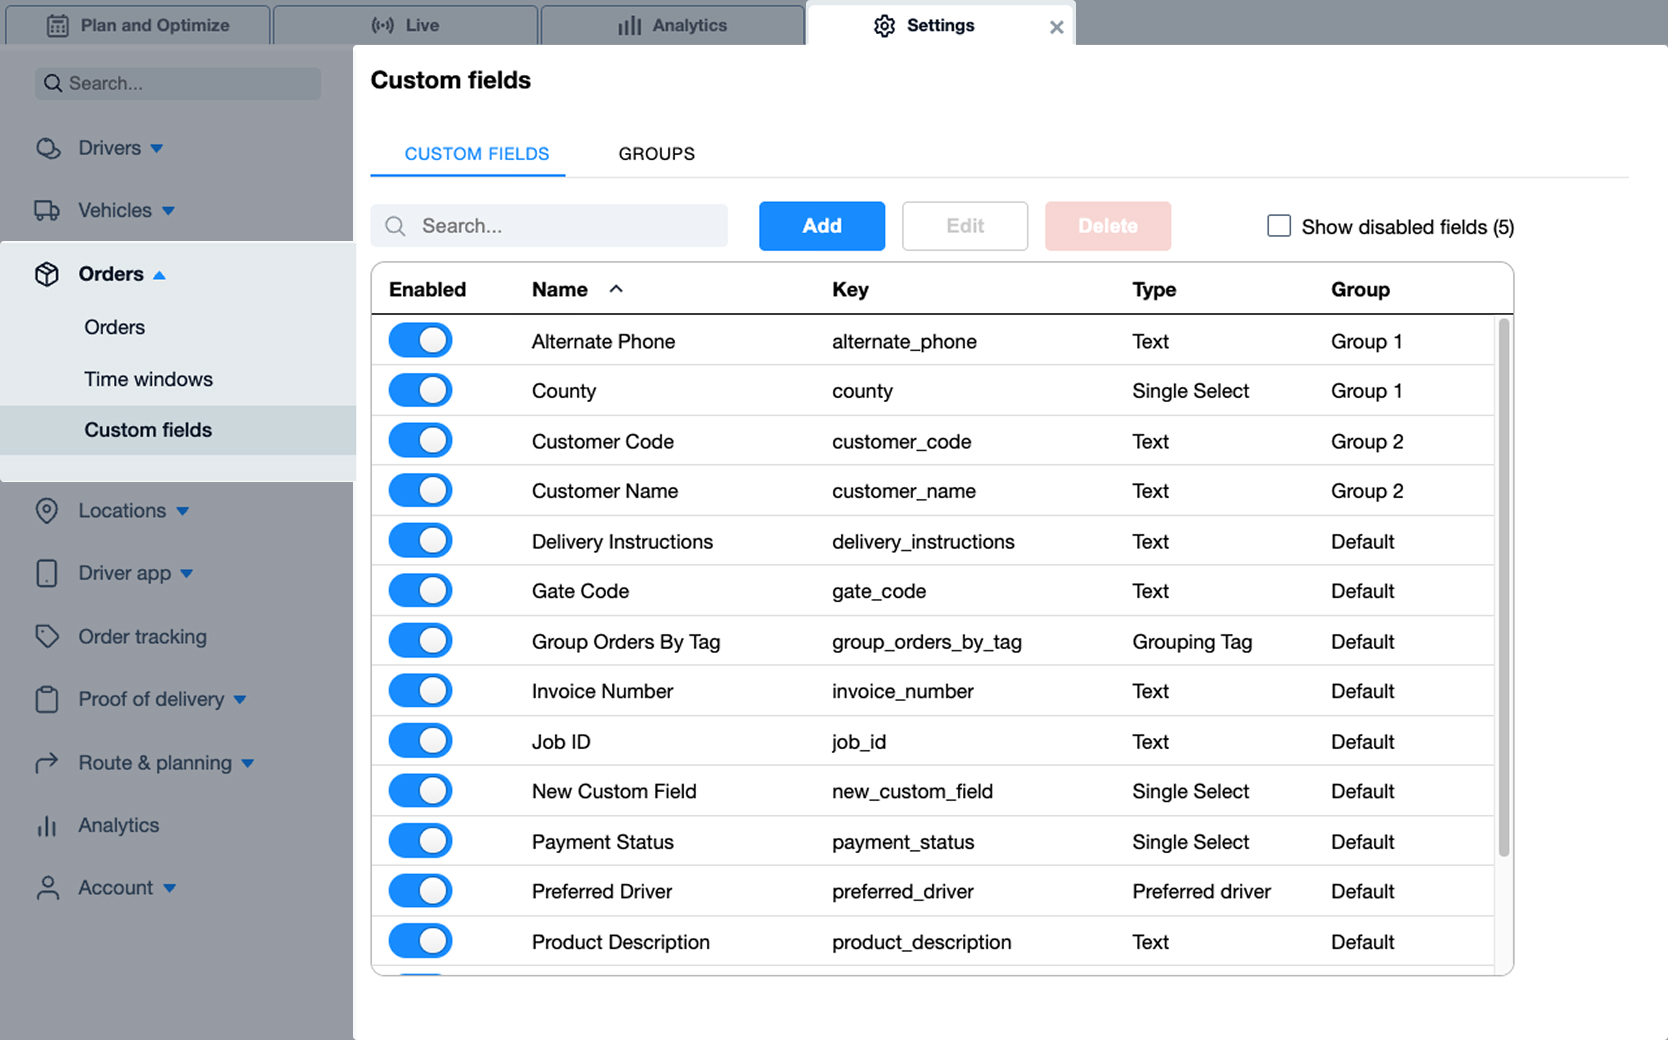The height and width of the screenshot is (1040, 1668).
Task: Click the Vehicles truck icon
Action: click(x=47, y=210)
